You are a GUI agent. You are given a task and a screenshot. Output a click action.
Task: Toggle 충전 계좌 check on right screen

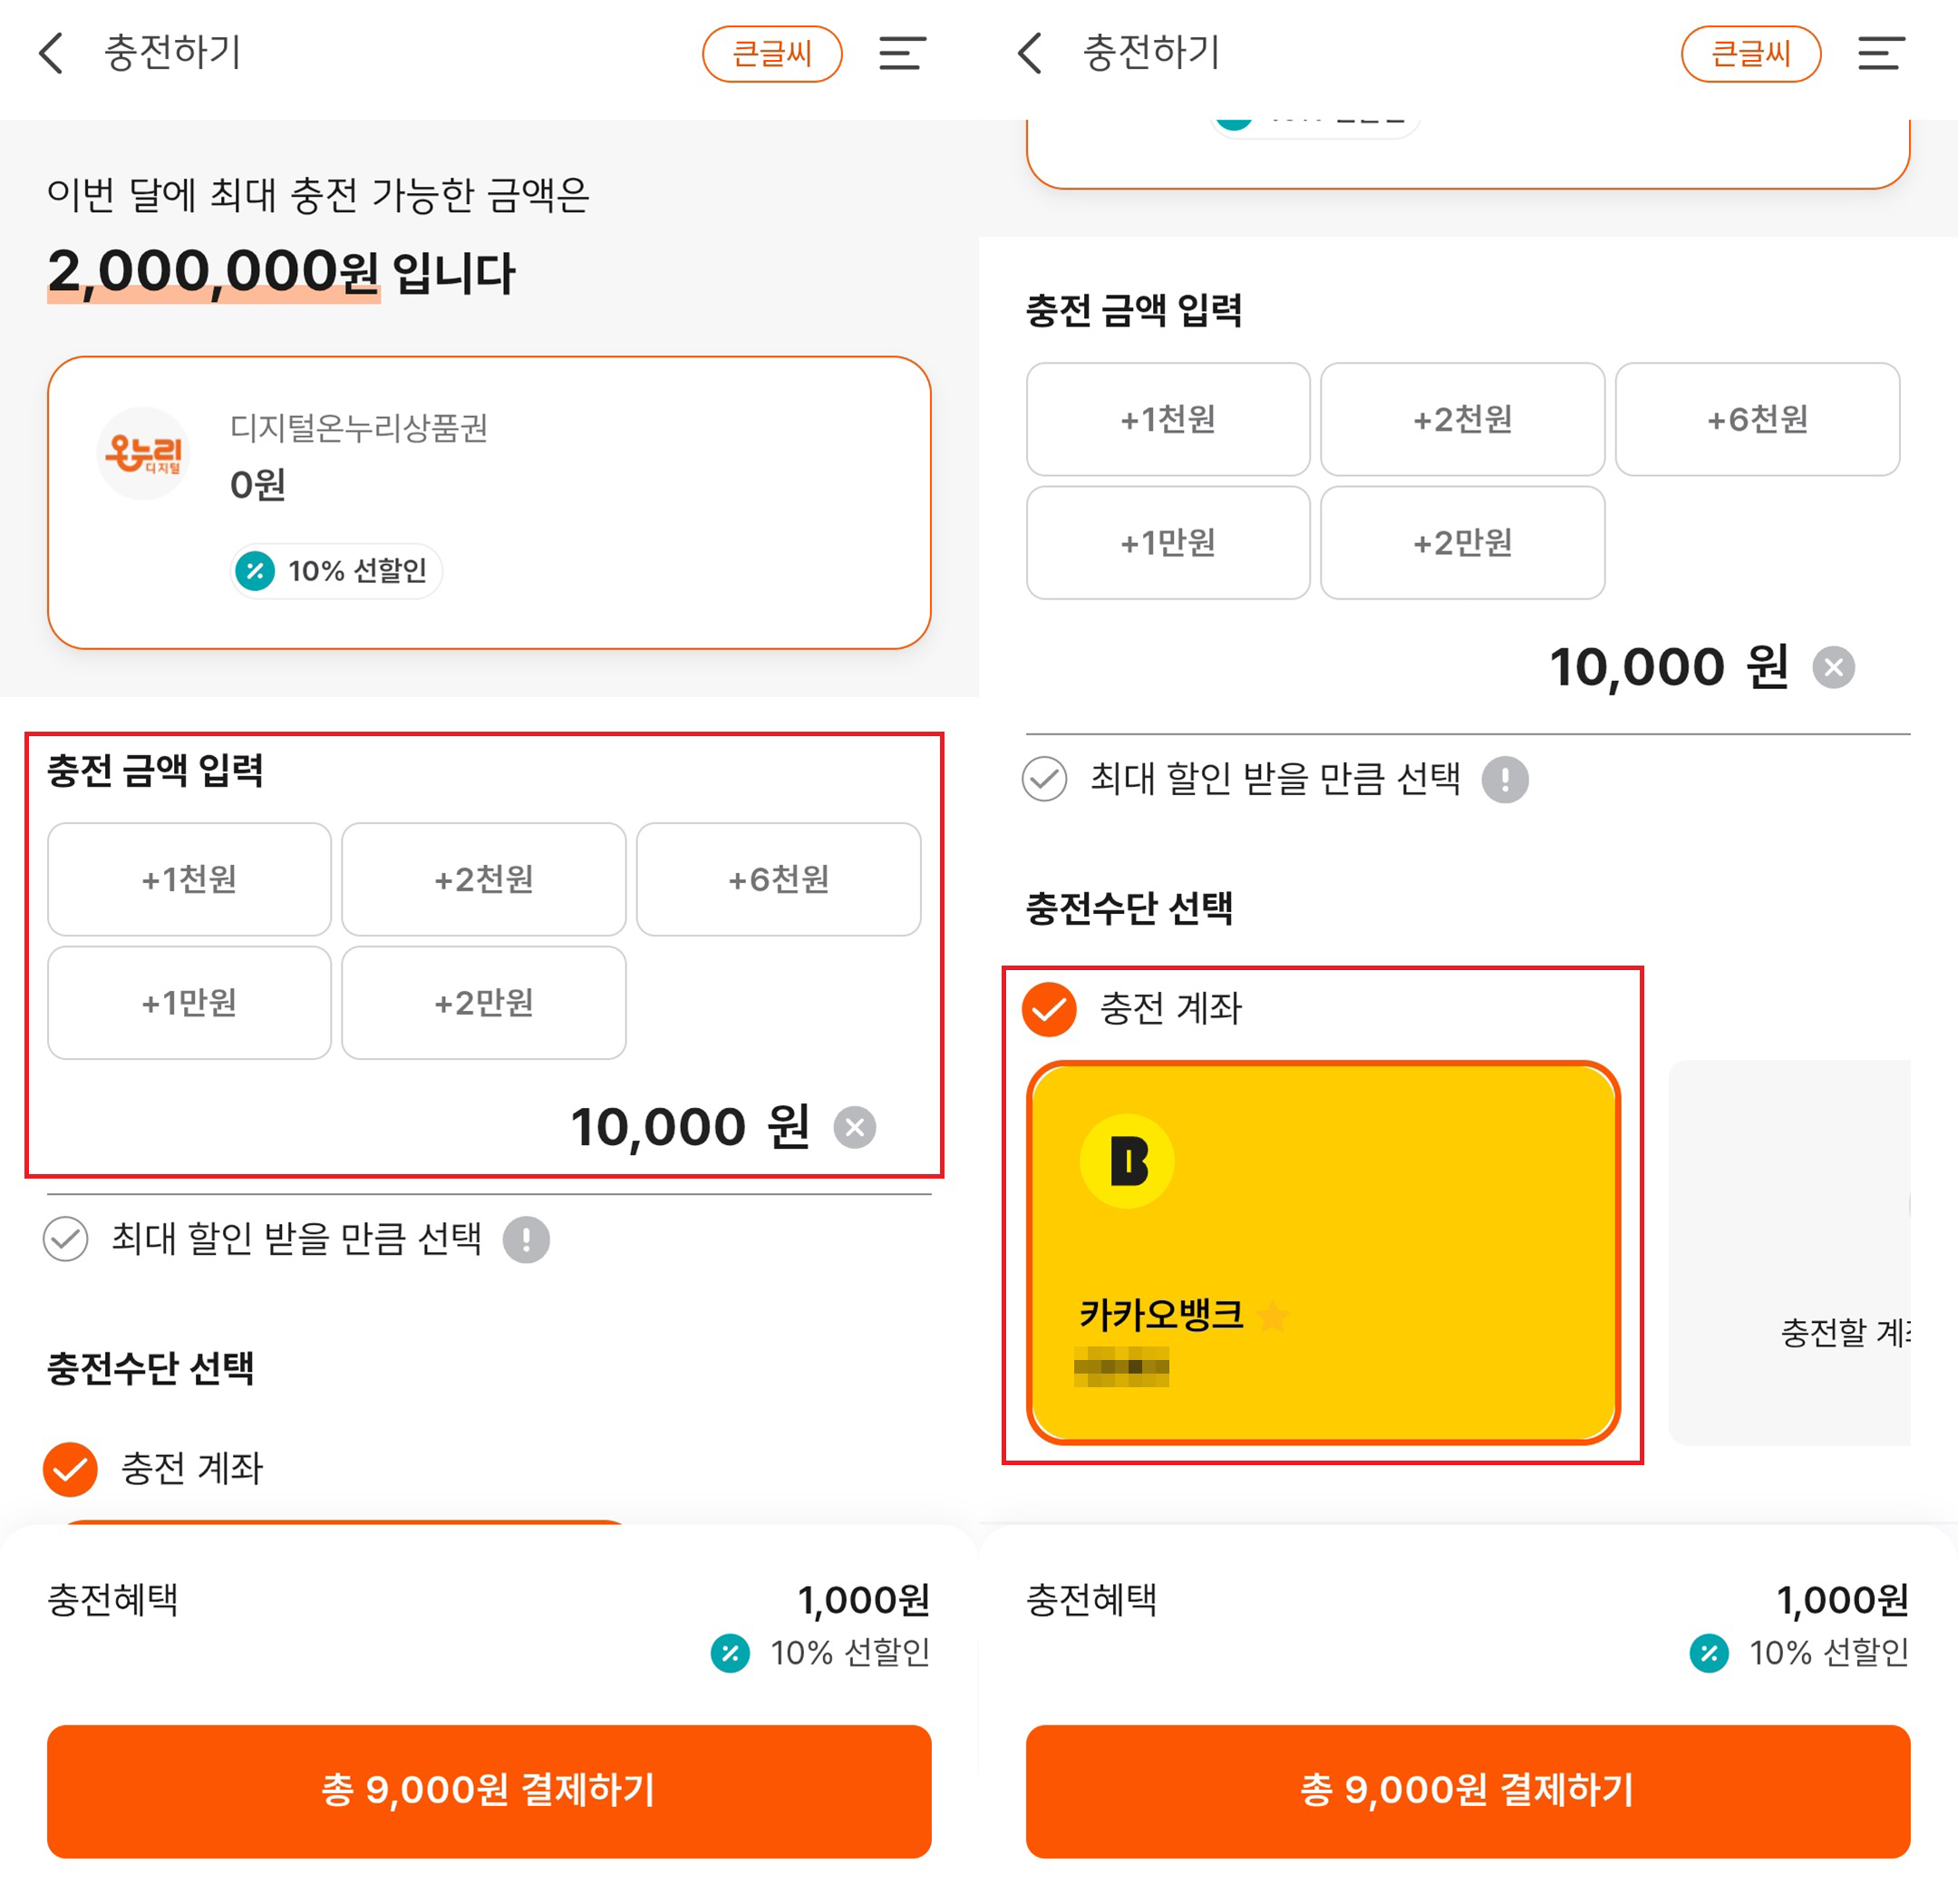tap(1049, 1009)
